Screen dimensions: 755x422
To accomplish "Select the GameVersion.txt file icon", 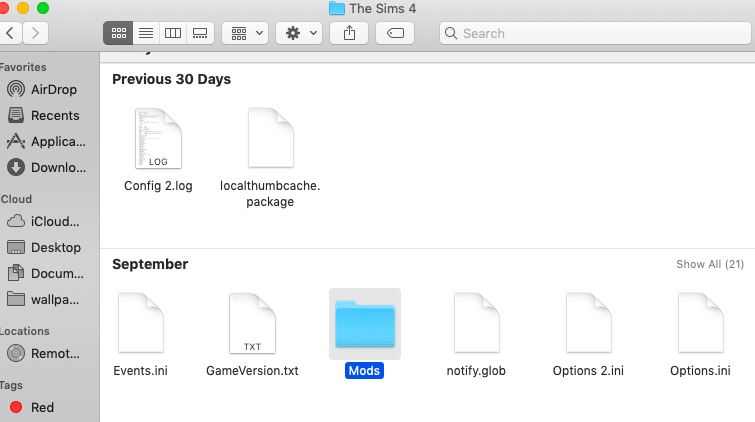I will click(x=252, y=323).
